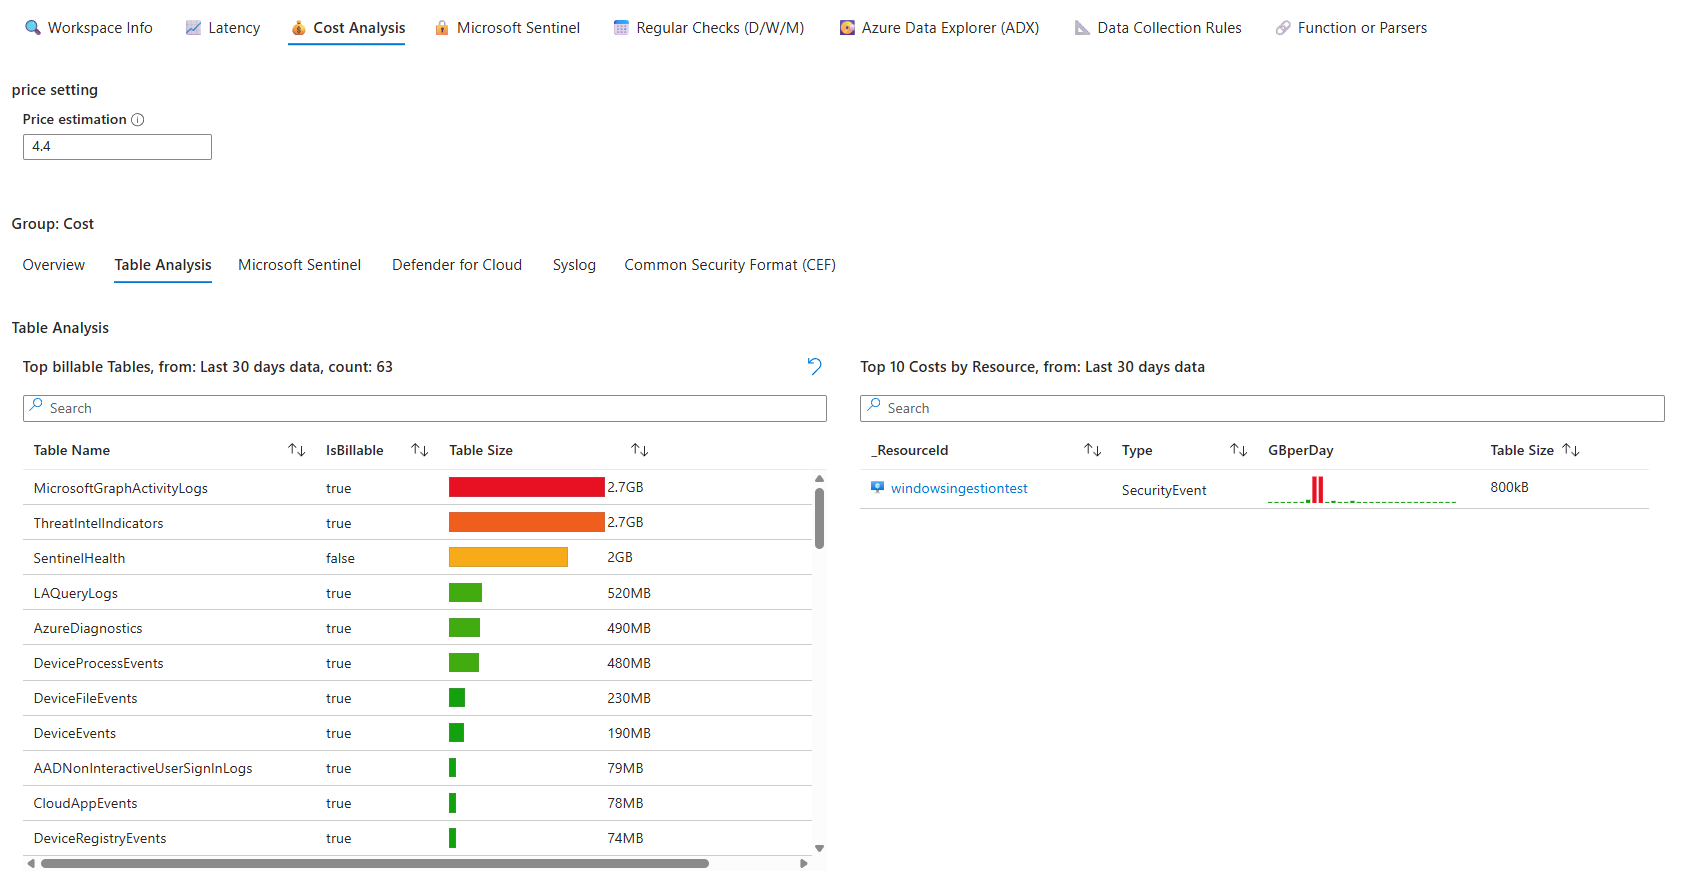1692x891 pixels.
Task: Select the Cost Analysis tab
Action: click(347, 28)
